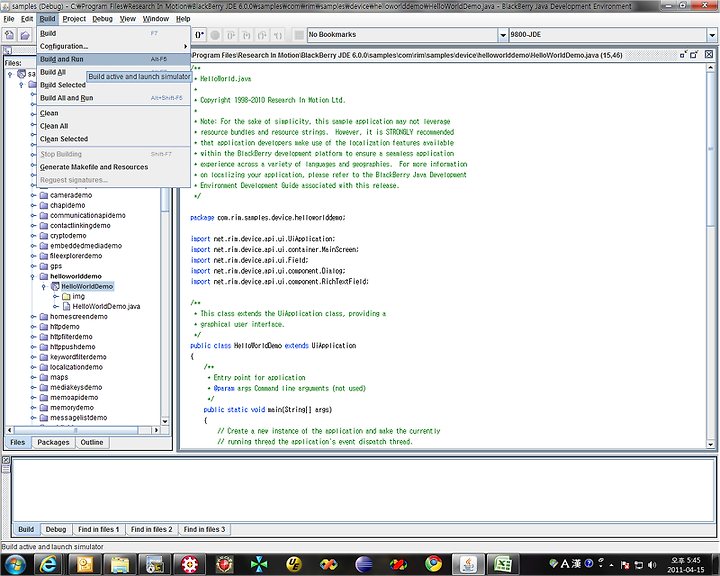Close the HelloWorldDemo.java editor pane

(709, 54)
